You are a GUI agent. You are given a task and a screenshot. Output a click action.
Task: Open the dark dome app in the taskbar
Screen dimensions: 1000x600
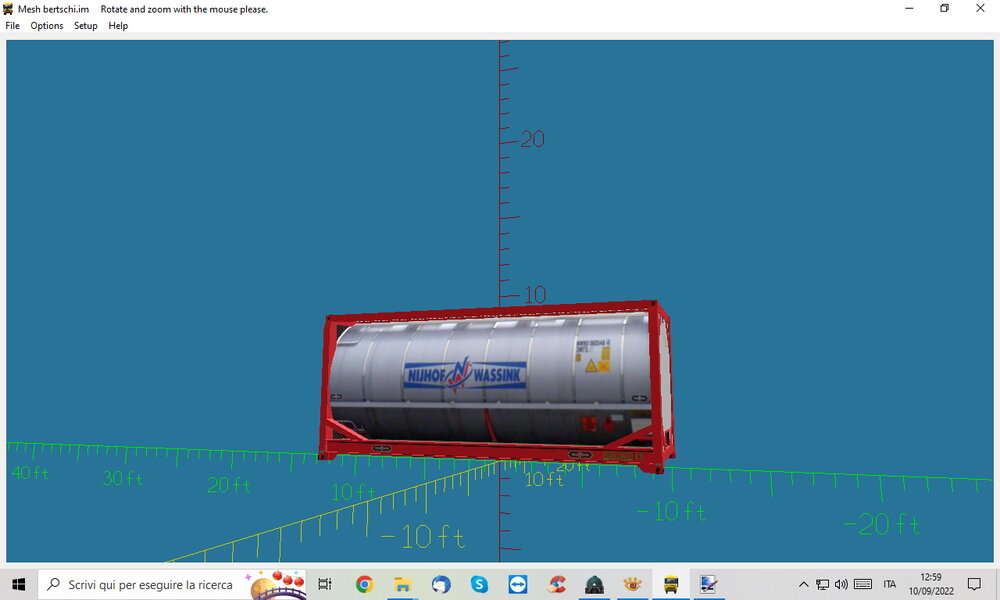[594, 584]
